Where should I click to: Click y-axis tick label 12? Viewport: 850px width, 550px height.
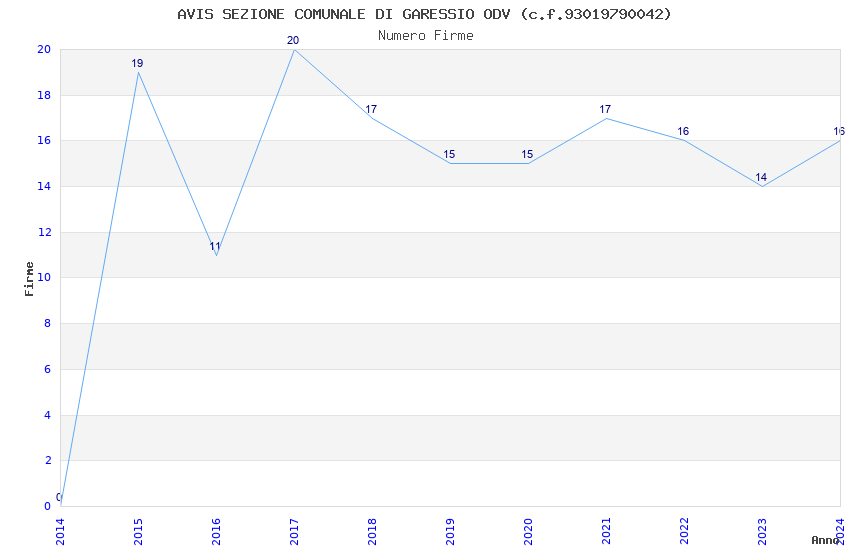[x=44, y=232]
